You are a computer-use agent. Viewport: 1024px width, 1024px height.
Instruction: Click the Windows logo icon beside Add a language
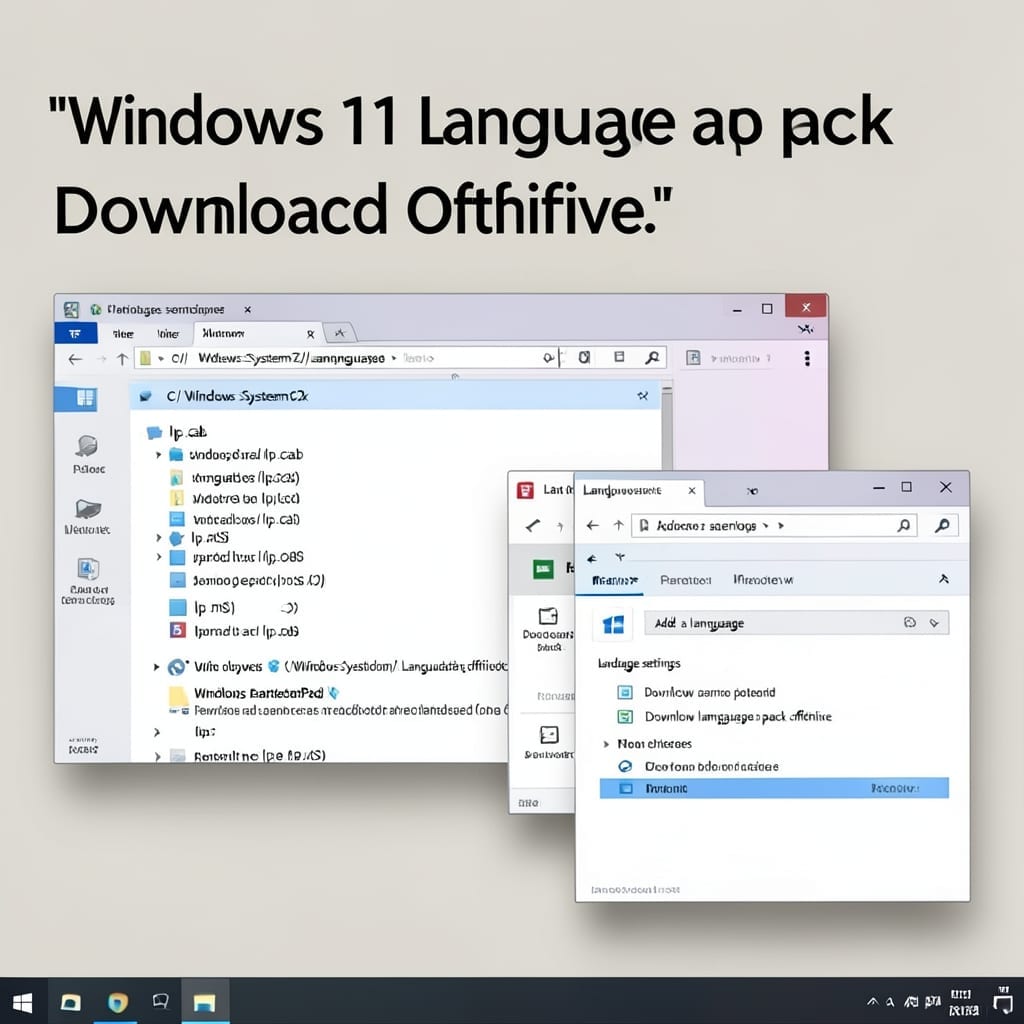[x=613, y=624]
